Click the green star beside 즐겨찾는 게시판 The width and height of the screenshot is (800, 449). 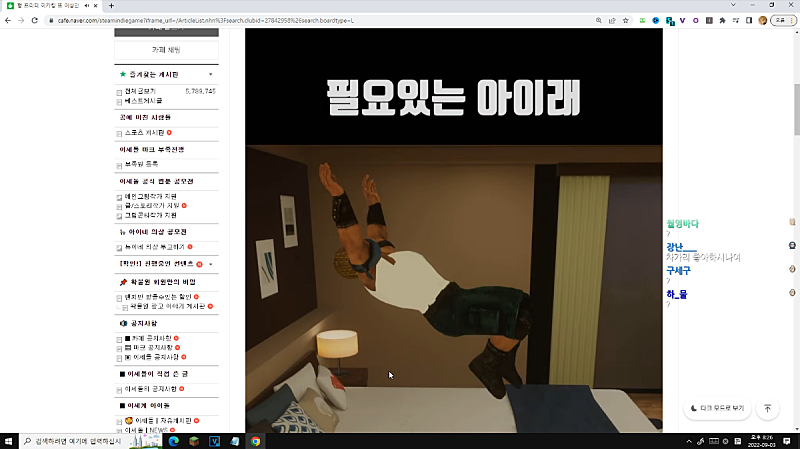pos(122,74)
